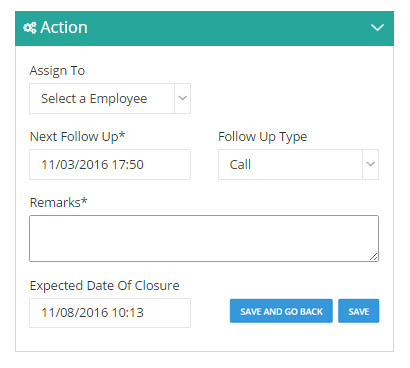The height and width of the screenshot is (368, 410).
Task: Click the Action panel title text
Action: click(x=64, y=28)
